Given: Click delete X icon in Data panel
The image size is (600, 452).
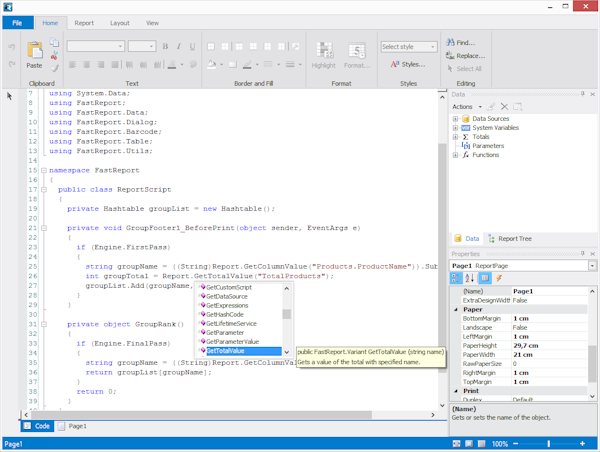Looking at the screenshot, I should point(504,106).
